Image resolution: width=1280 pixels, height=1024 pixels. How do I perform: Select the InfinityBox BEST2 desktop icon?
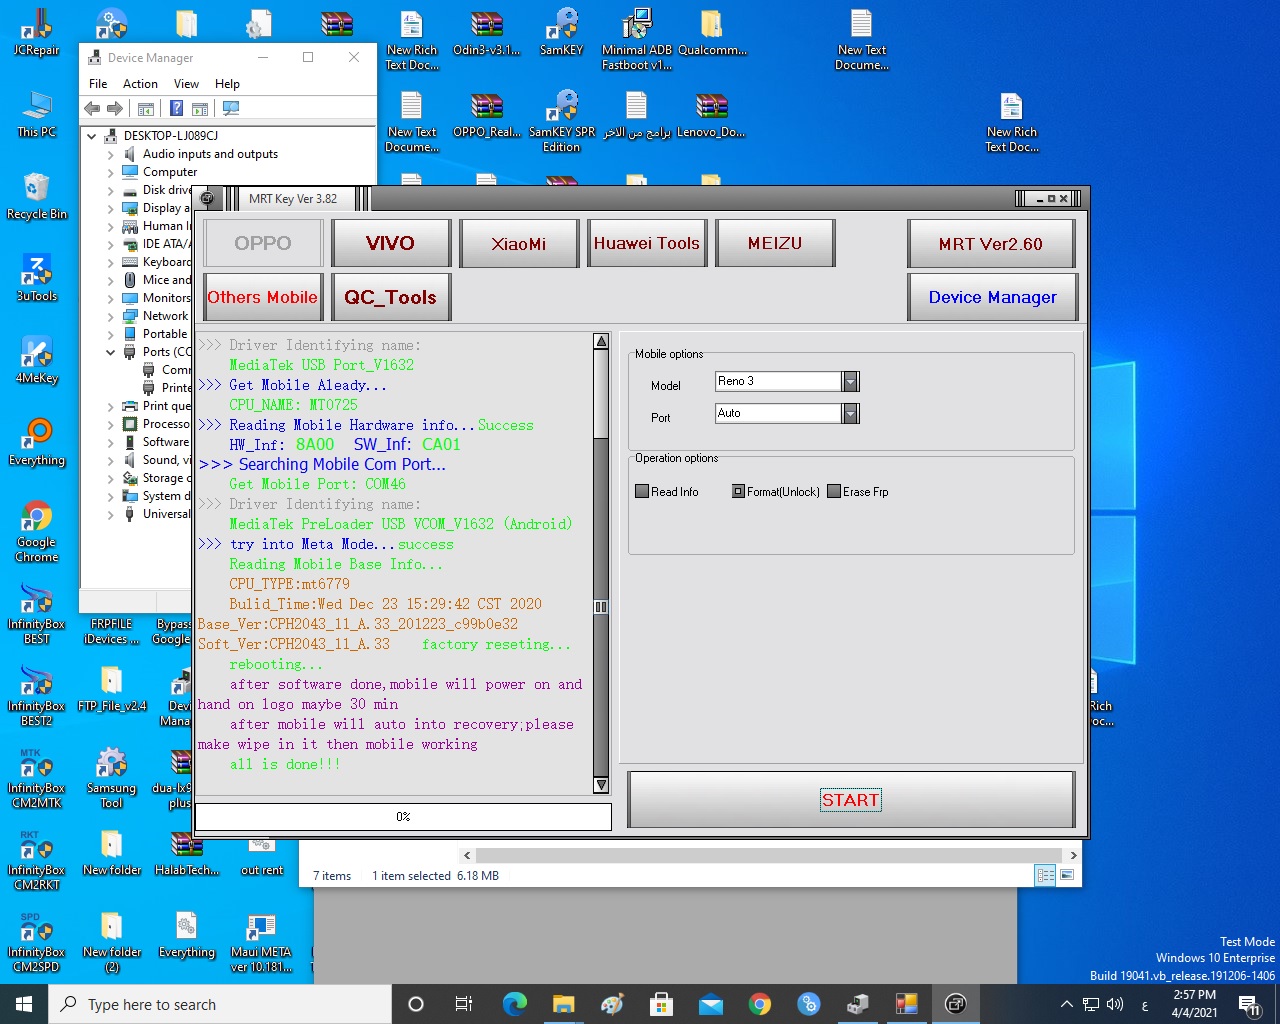click(37, 696)
